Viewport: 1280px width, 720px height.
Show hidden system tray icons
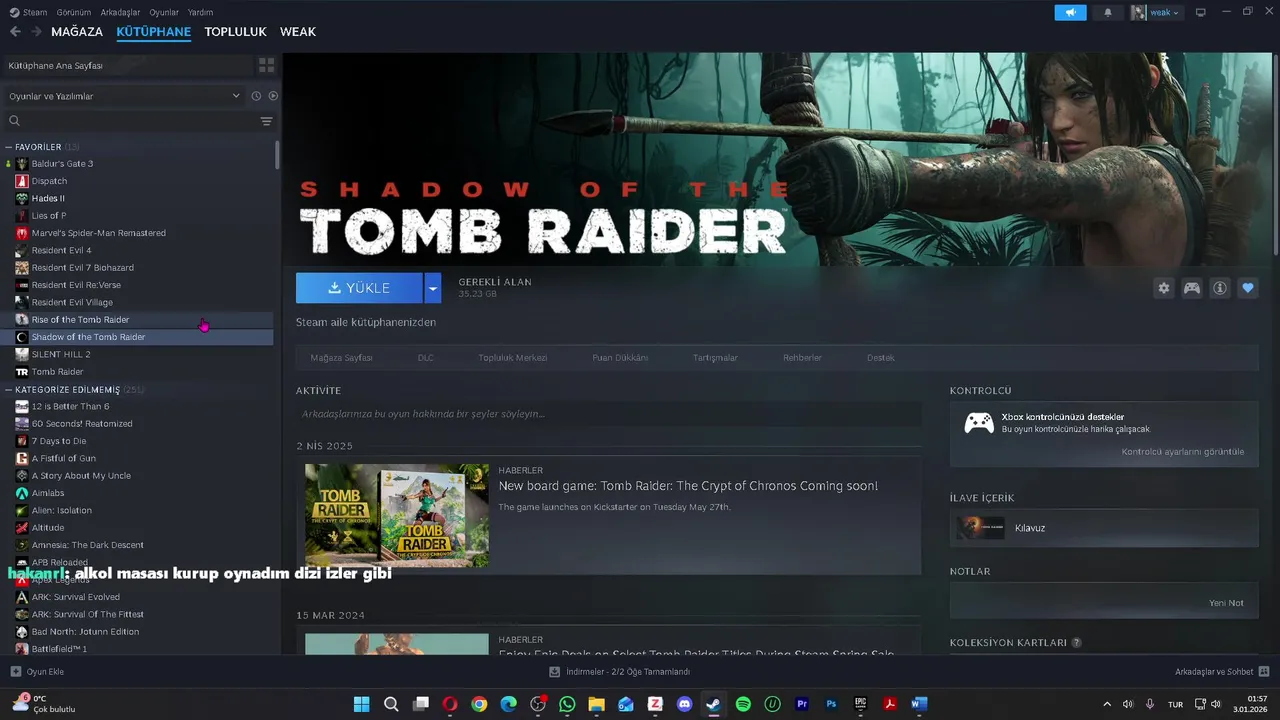tap(1106, 704)
